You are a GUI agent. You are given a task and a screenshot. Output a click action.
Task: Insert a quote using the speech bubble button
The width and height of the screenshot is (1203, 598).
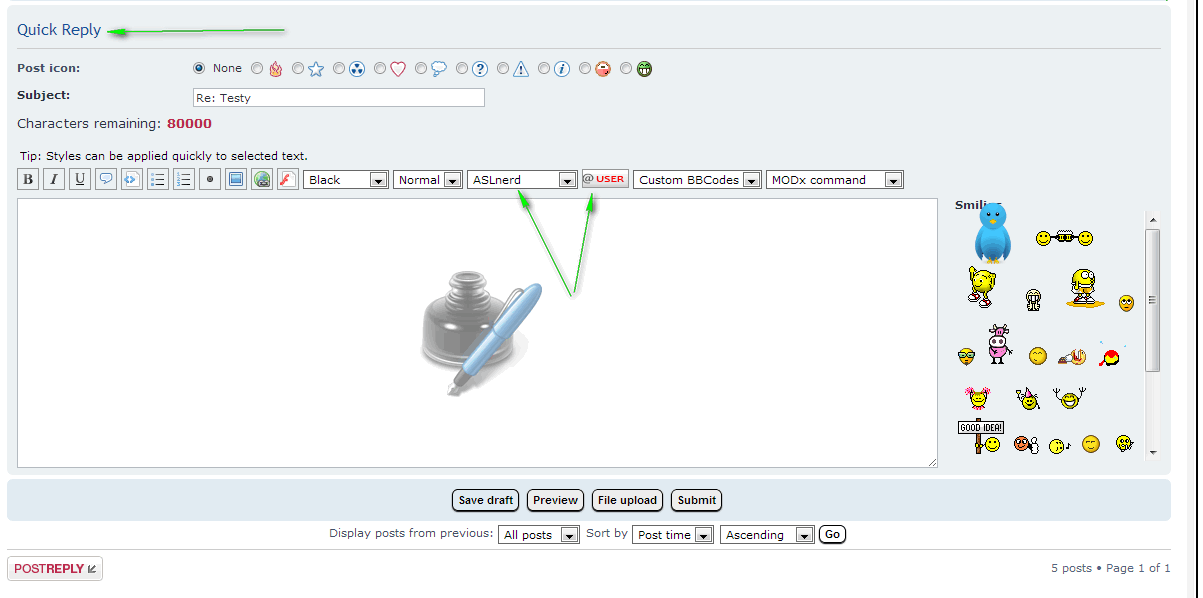tap(106, 180)
